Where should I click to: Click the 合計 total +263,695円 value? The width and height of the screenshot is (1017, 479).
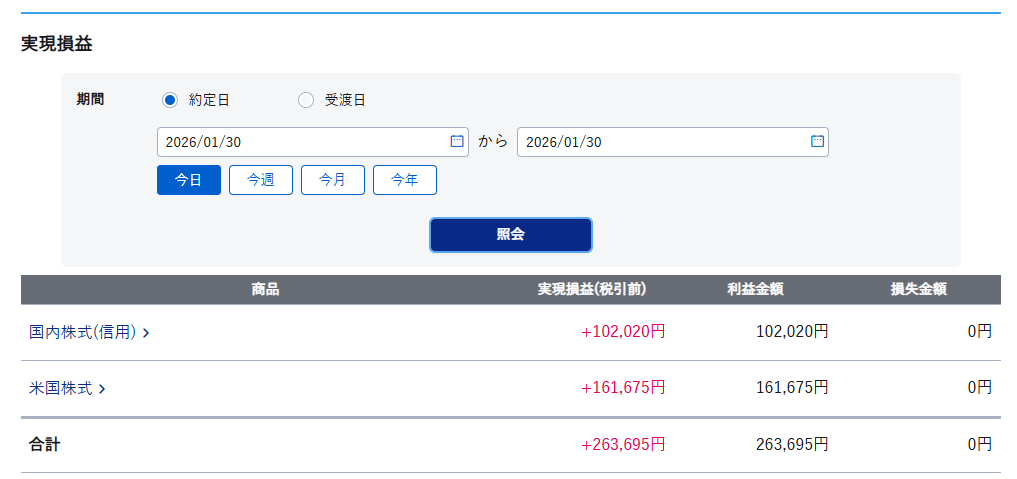(x=623, y=444)
